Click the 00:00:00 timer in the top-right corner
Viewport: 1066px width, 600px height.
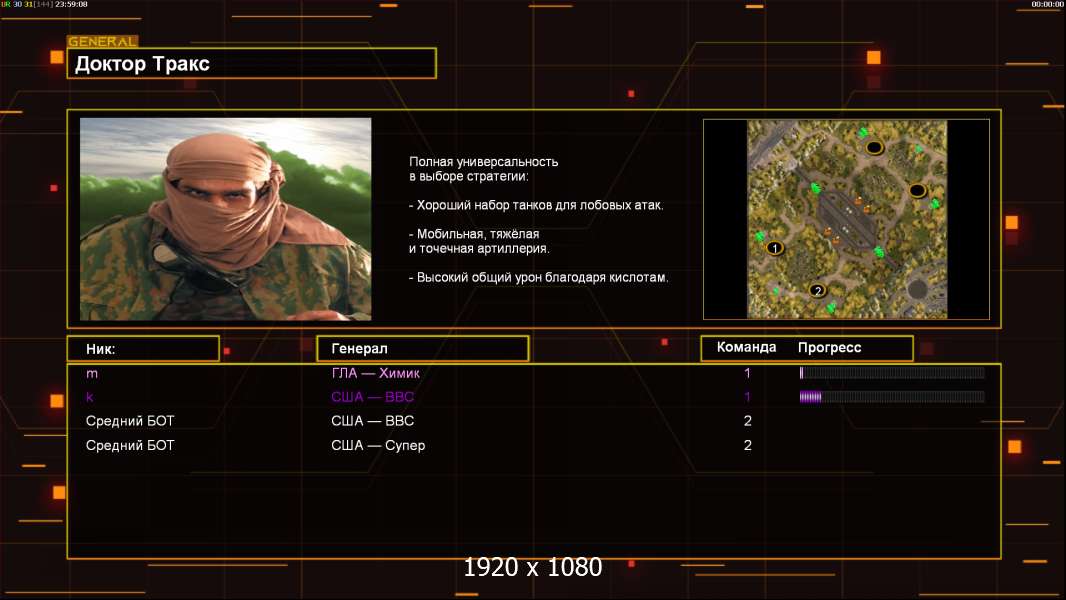pyautogui.click(x=1046, y=5)
